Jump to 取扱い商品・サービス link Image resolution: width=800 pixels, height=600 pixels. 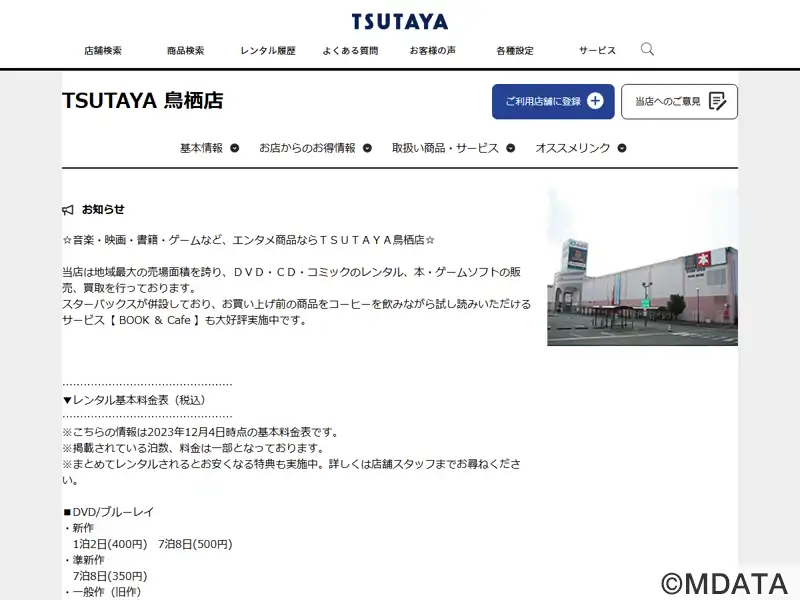445,148
